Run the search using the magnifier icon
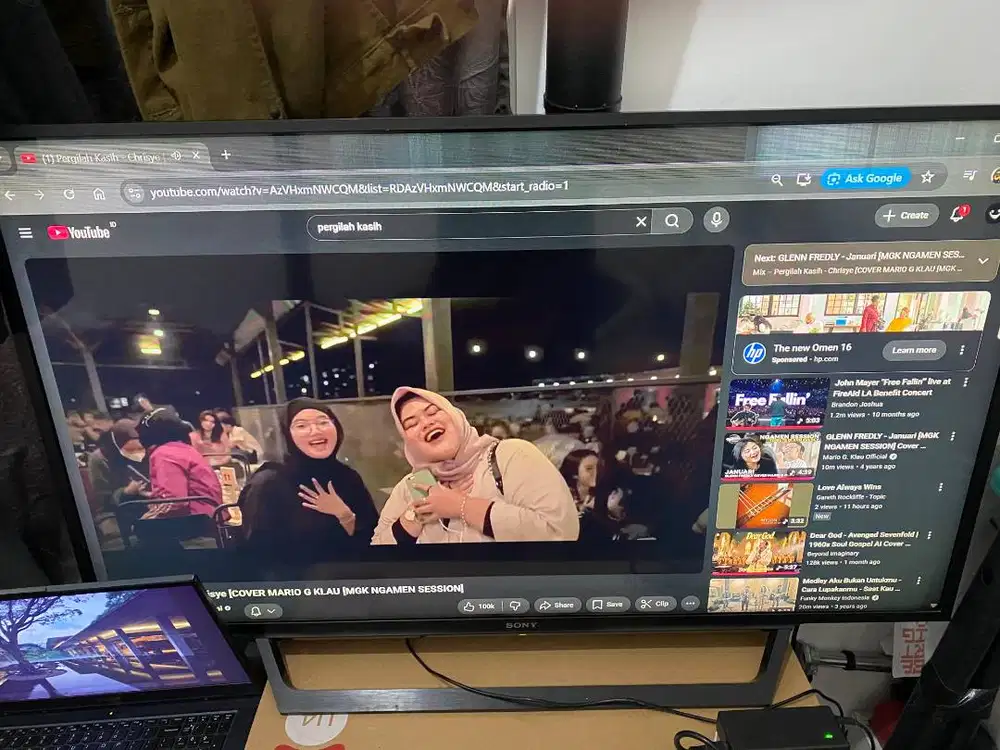 pos(672,222)
